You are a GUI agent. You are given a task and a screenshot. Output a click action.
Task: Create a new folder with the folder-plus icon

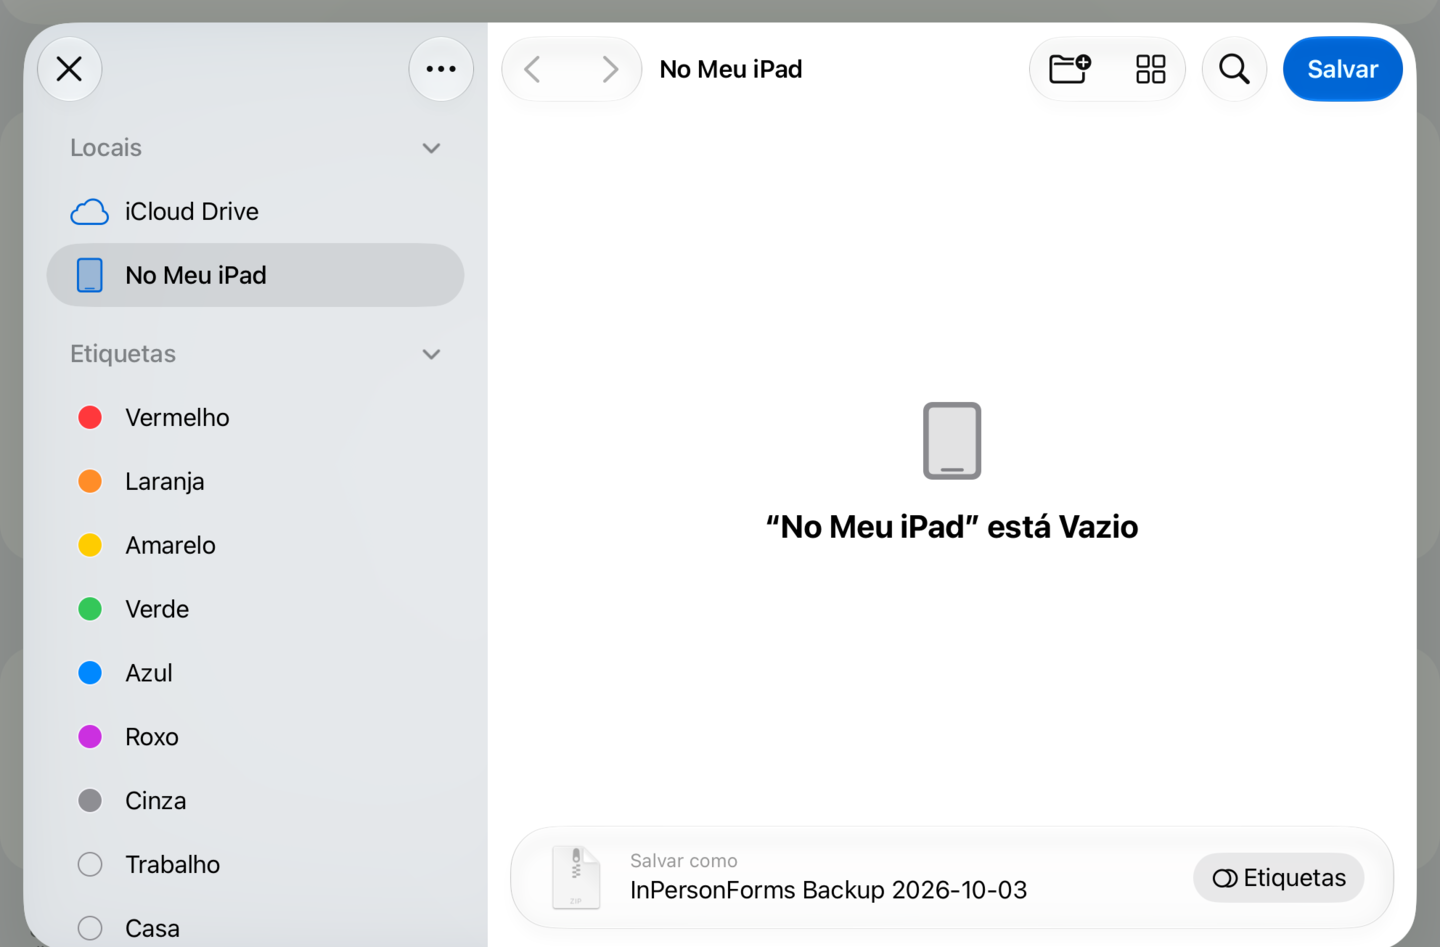pos(1069,69)
